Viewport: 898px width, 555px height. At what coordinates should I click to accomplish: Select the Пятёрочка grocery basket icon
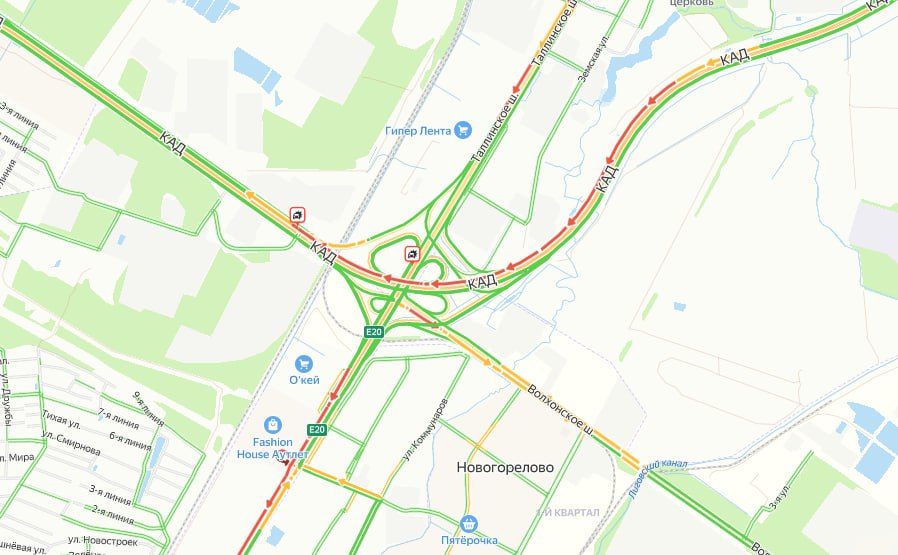point(469,523)
